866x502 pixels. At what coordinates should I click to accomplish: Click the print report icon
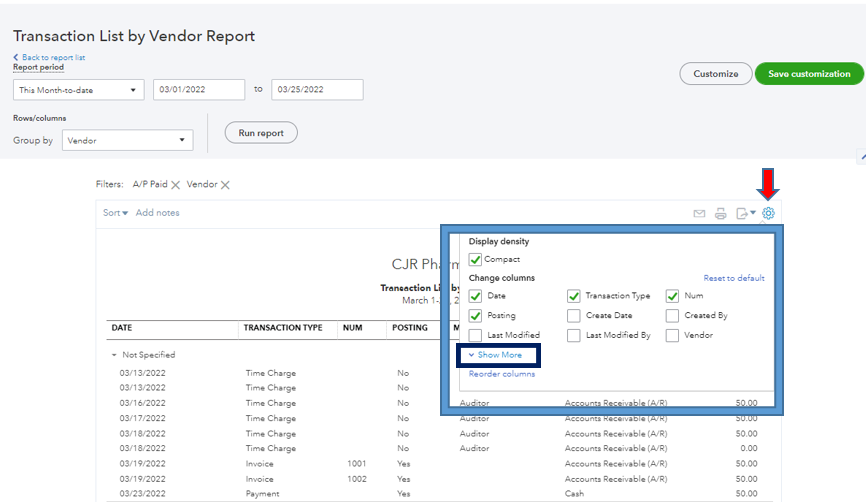pos(720,213)
